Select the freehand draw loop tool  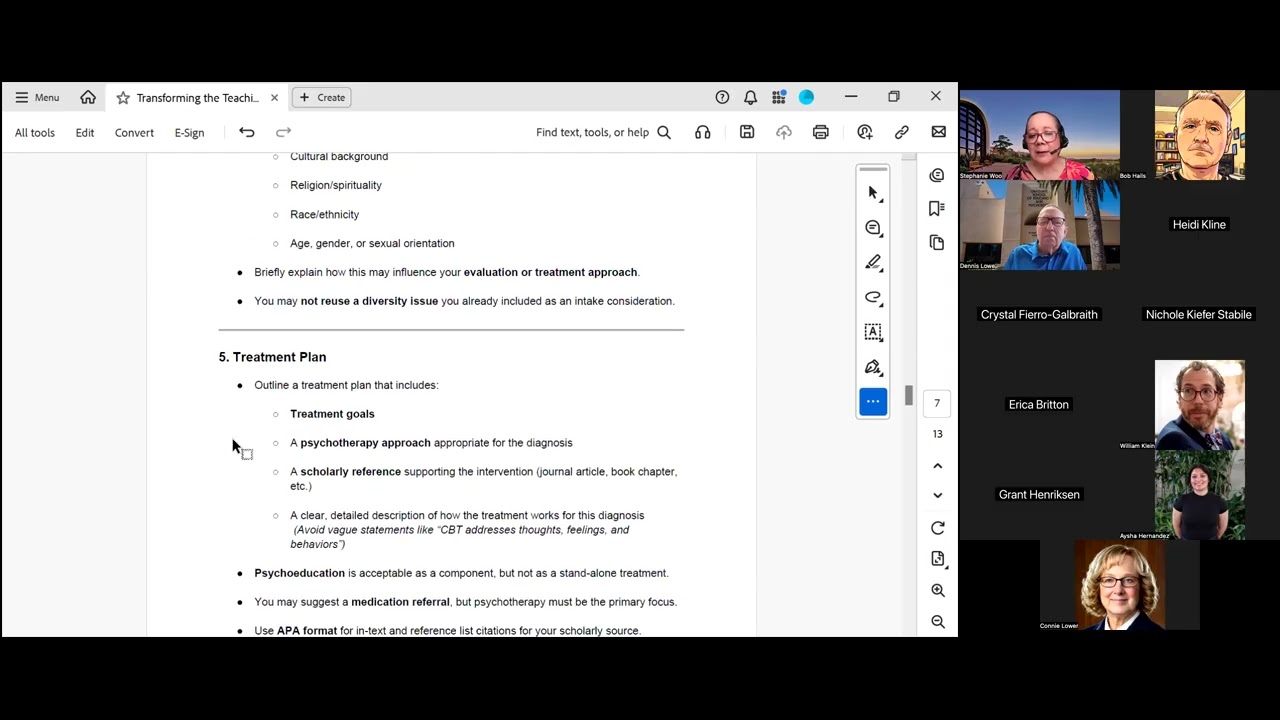tap(873, 297)
